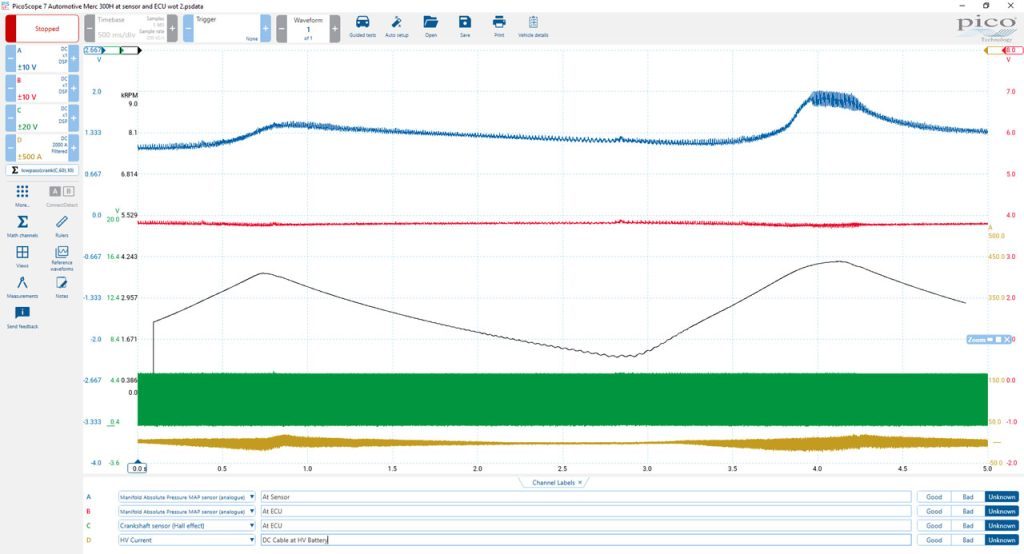Open Reference waveforms tool

pos(61,257)
